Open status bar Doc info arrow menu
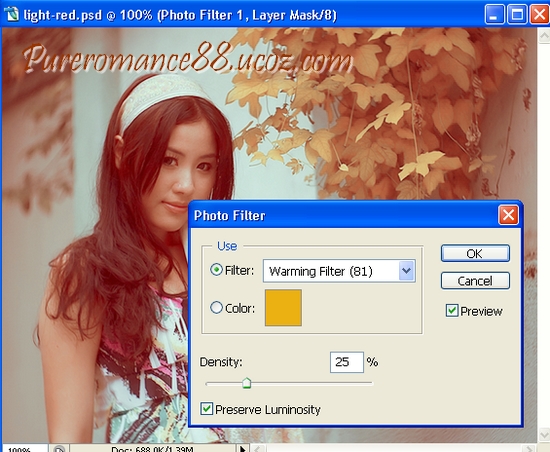Screen dimensions: 550x452 [242, 448]
